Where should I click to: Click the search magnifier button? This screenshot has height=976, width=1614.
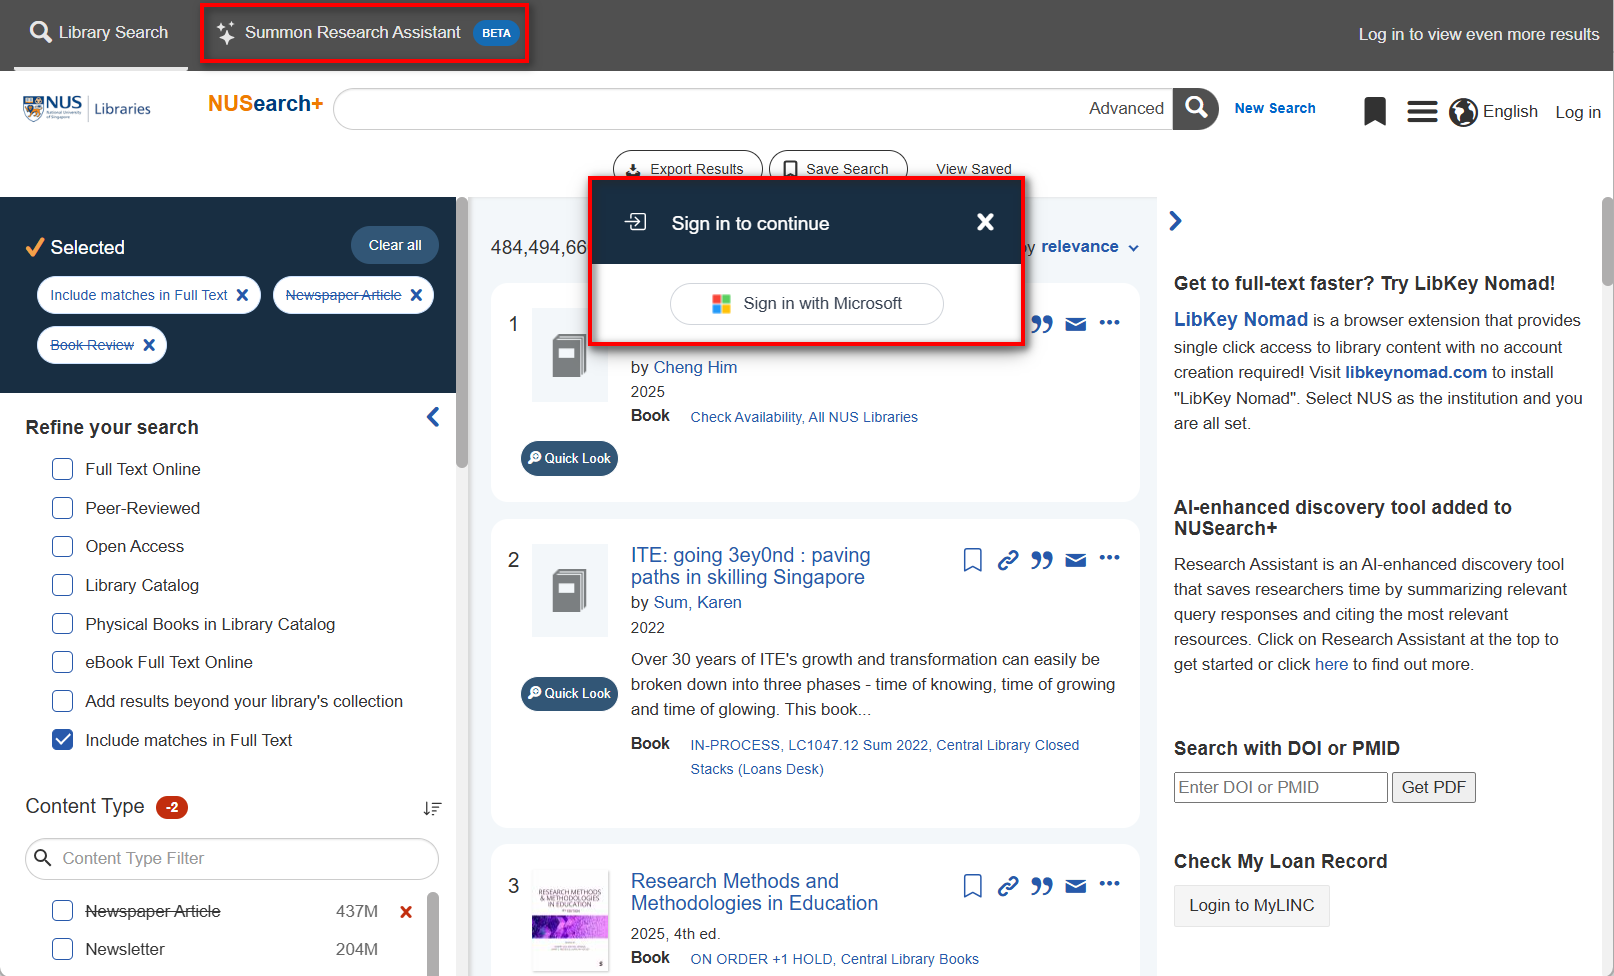tap(1196, 108)
